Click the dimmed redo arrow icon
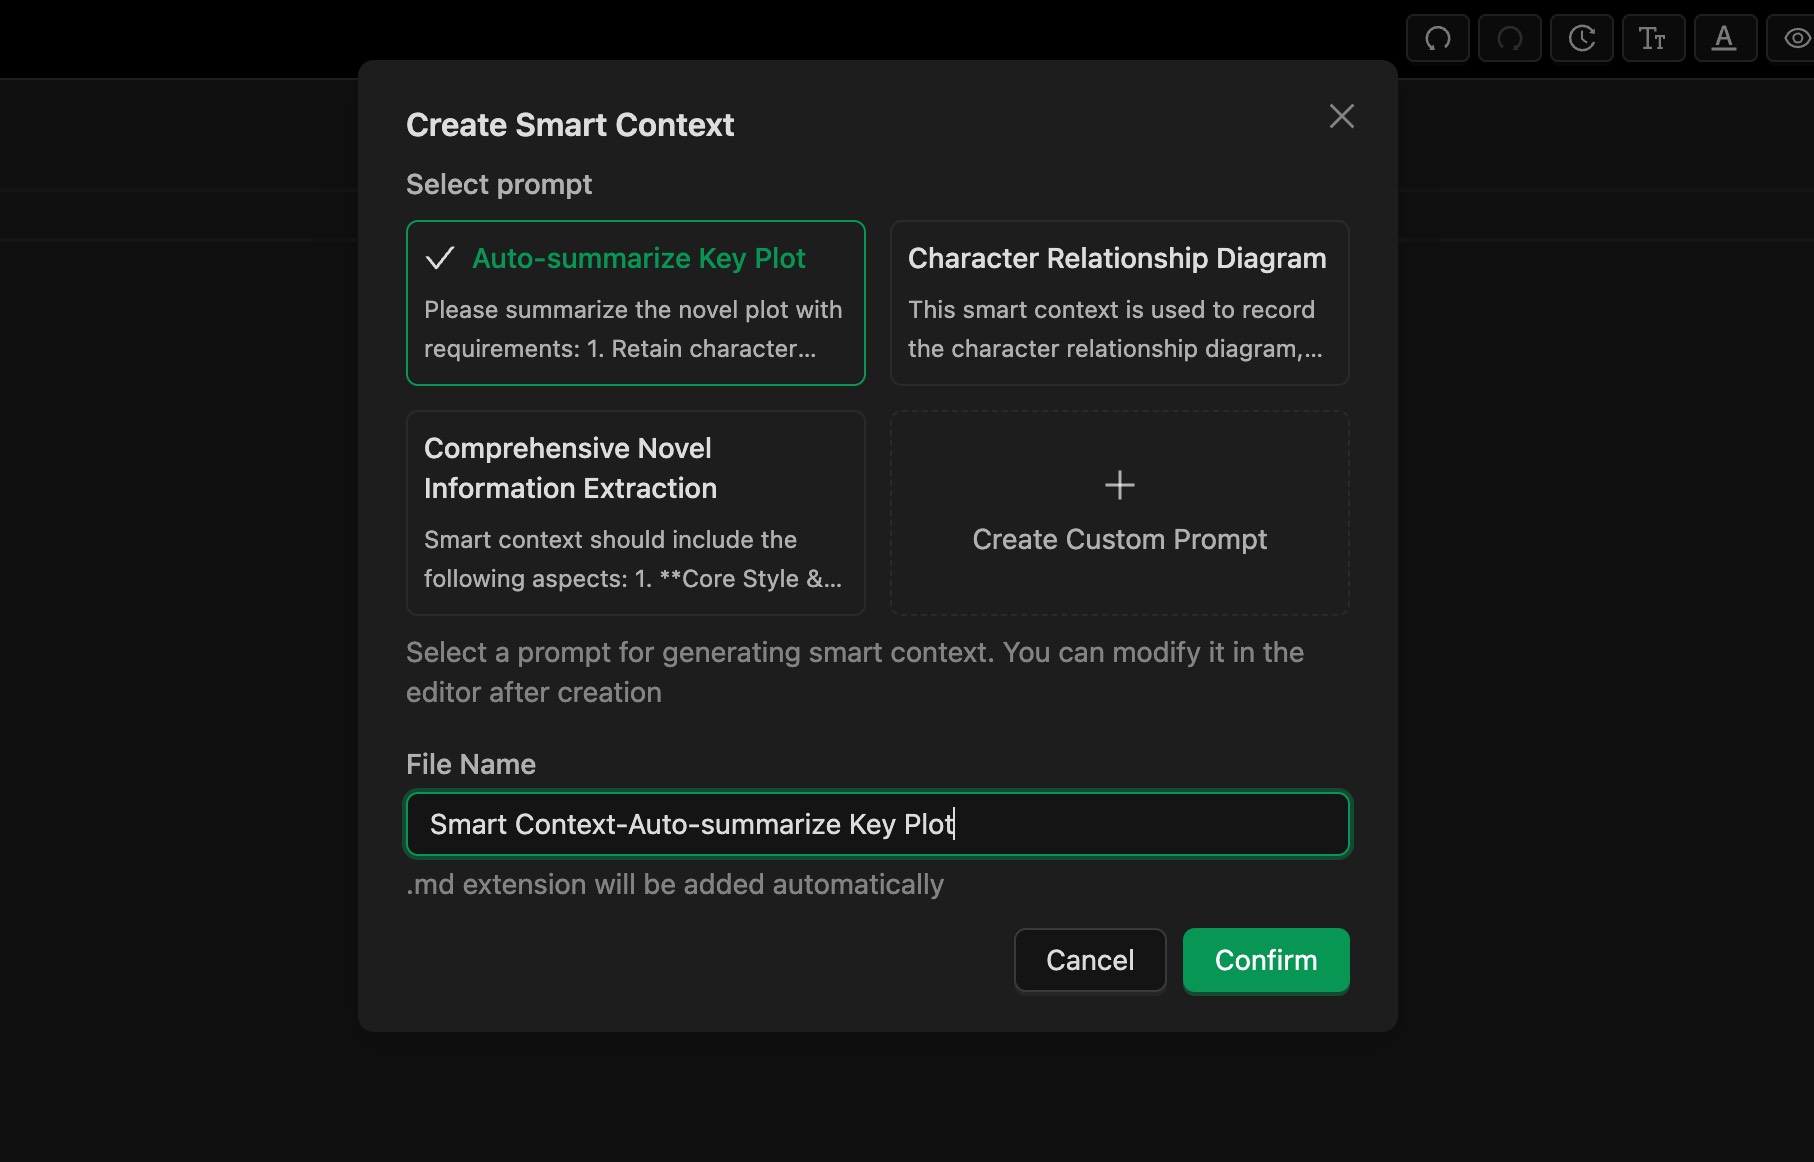Viewport: 1814px width, 1162px height. (x=1509, y=39)
